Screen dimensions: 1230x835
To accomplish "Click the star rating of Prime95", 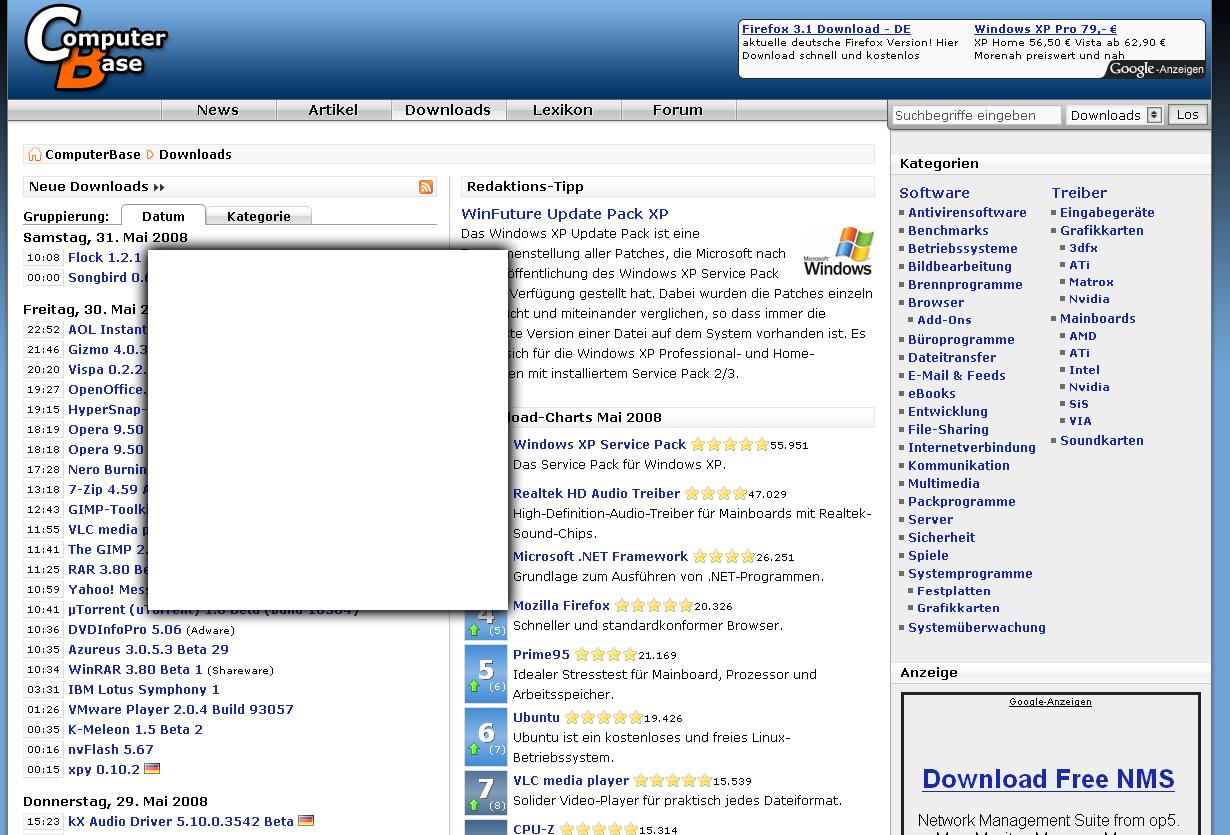I will (605, 655).
